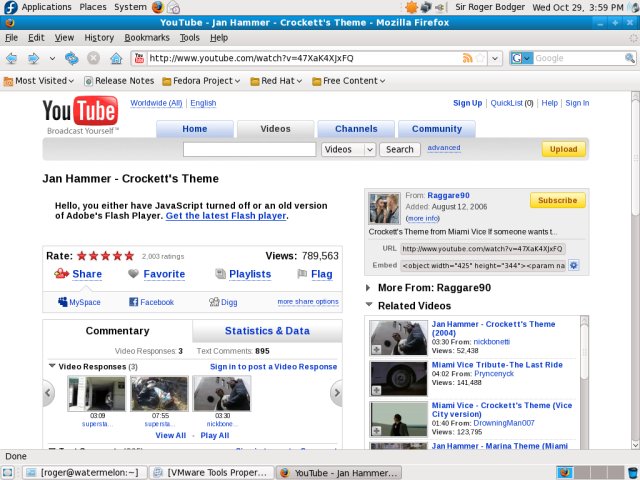
Task: Click the Embed code field
Action: point(483,266)
